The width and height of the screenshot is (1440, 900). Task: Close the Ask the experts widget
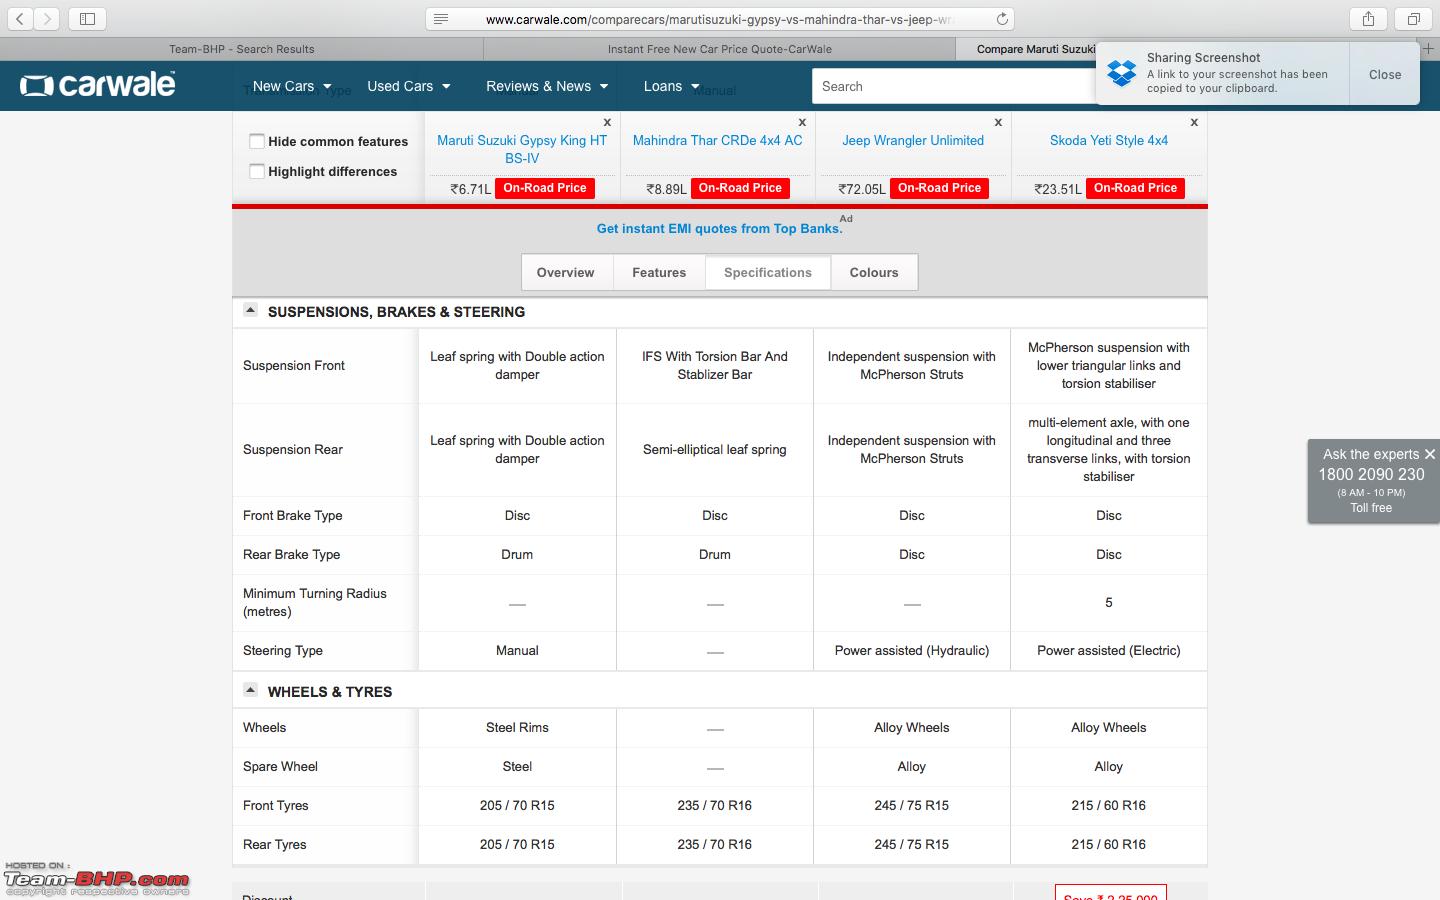pos(1430,454)
